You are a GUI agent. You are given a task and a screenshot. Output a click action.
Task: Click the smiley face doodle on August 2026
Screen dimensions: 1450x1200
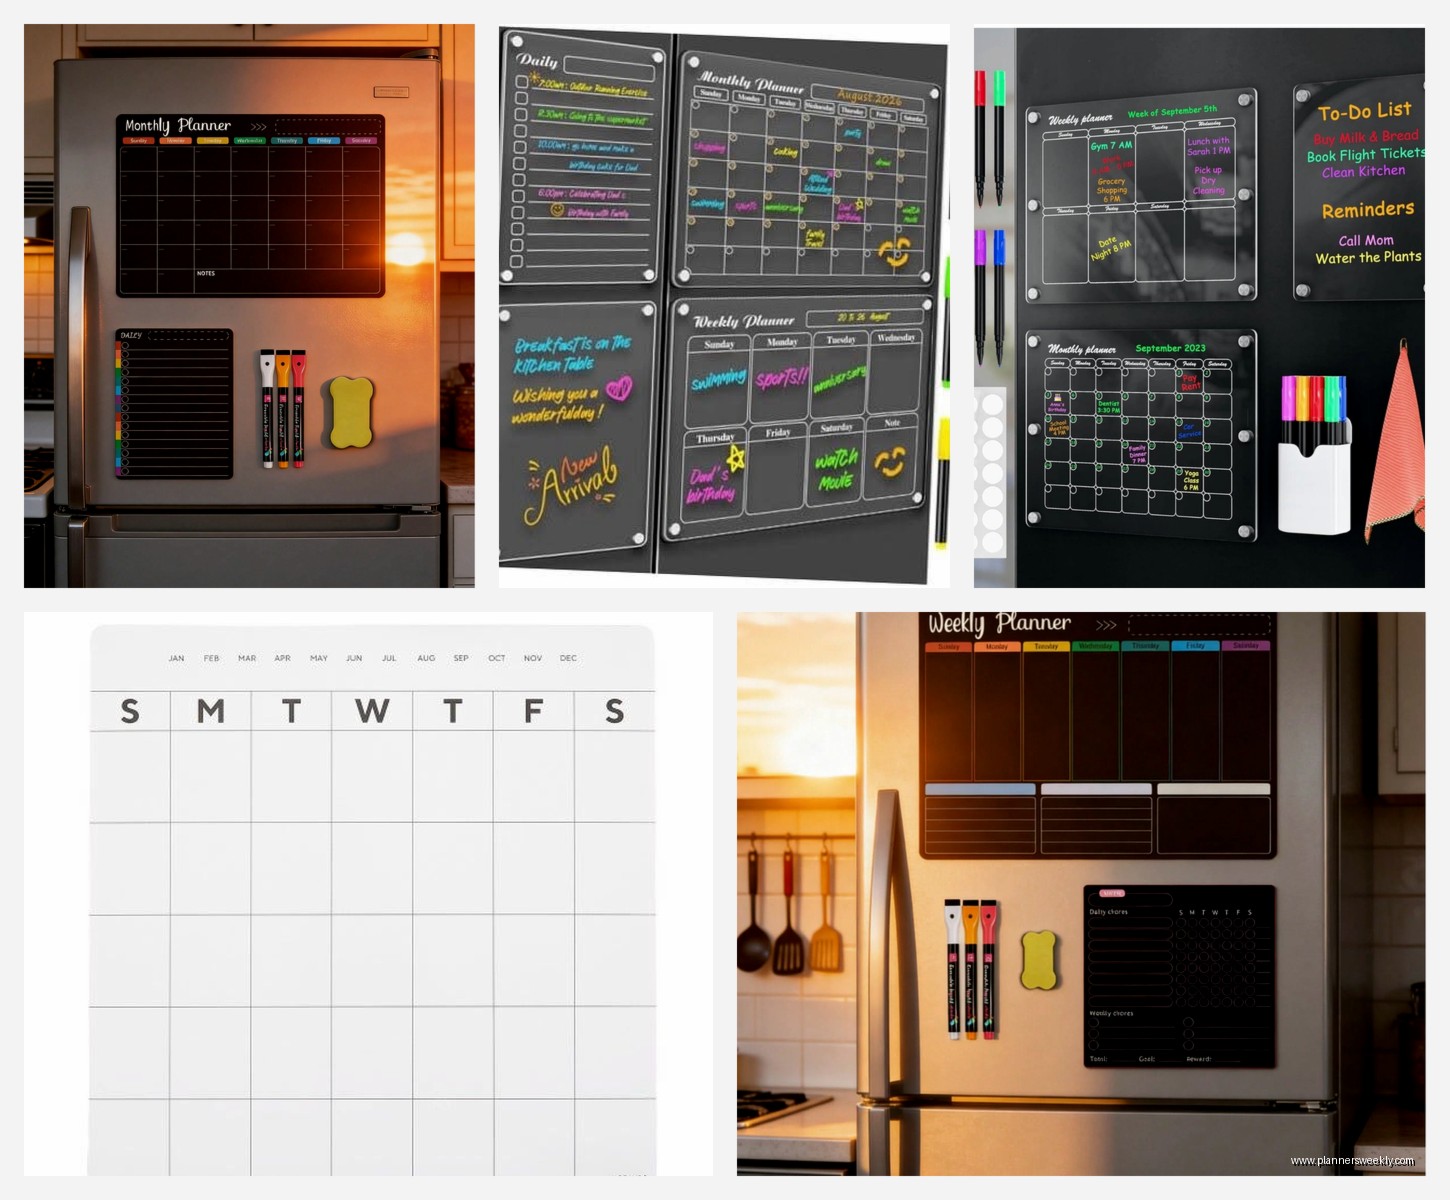pyautogui.click(x=896, y=253)
